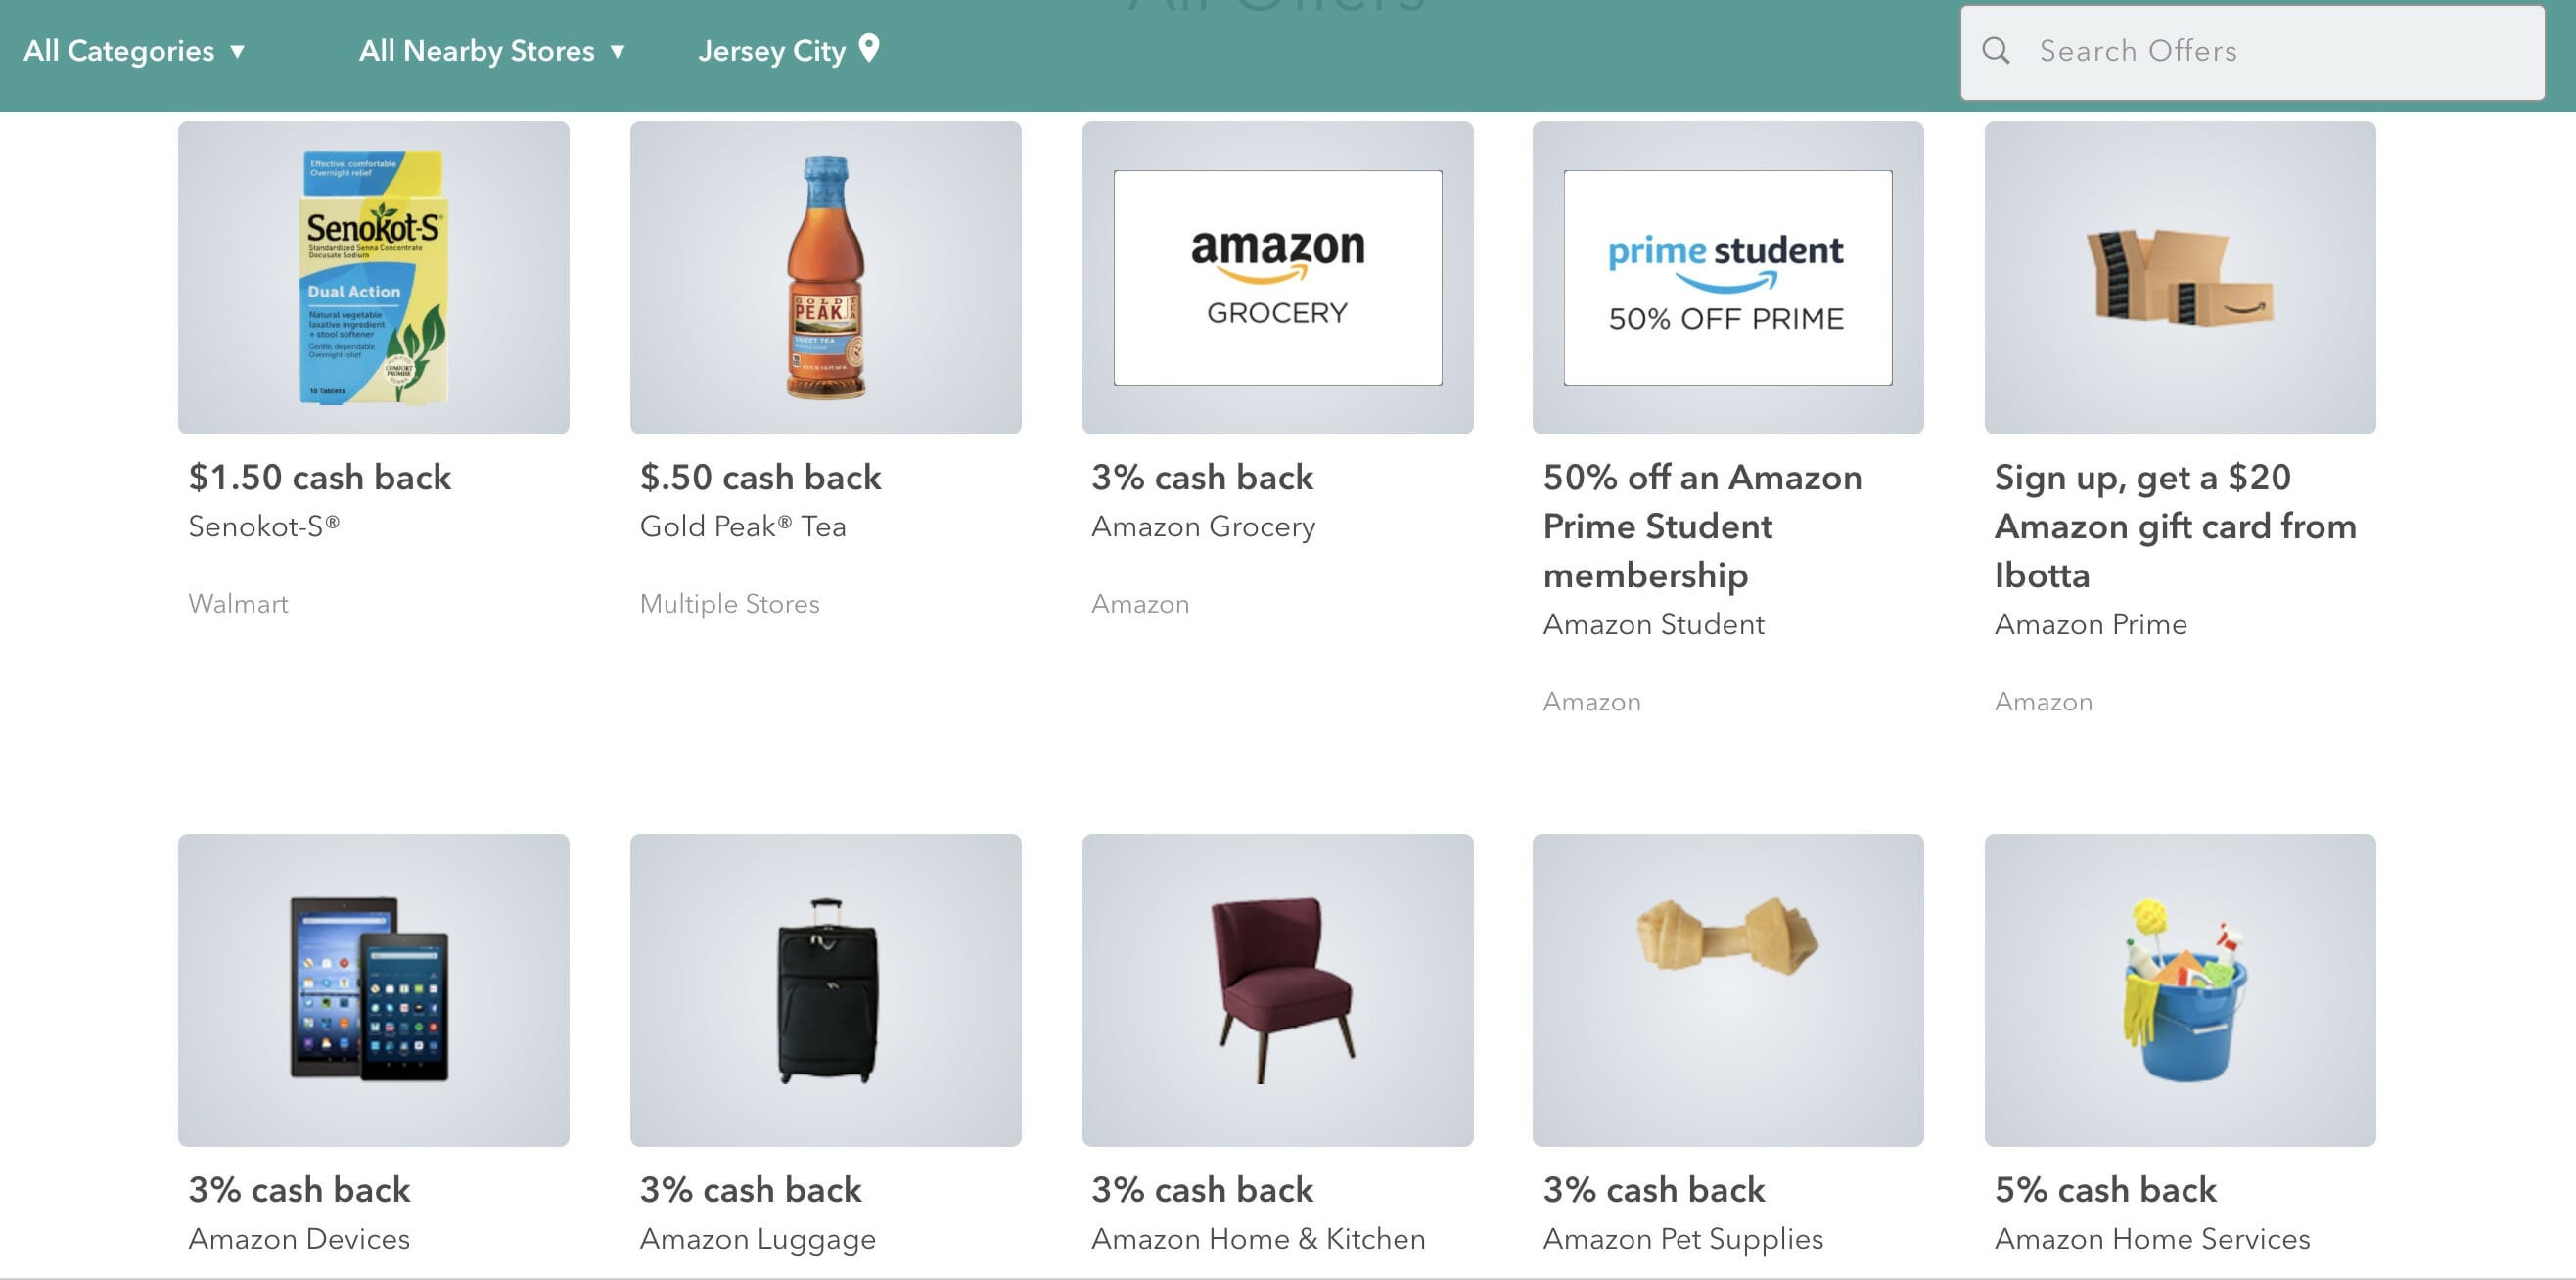Open the $20 Amazon gift card sign-up offer
The width and height of the screenshot is (2576, 1280).
coord(2174,526)
